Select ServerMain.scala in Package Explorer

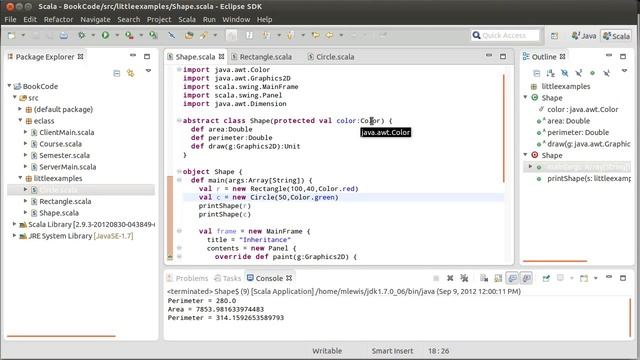tap(68, 167)
